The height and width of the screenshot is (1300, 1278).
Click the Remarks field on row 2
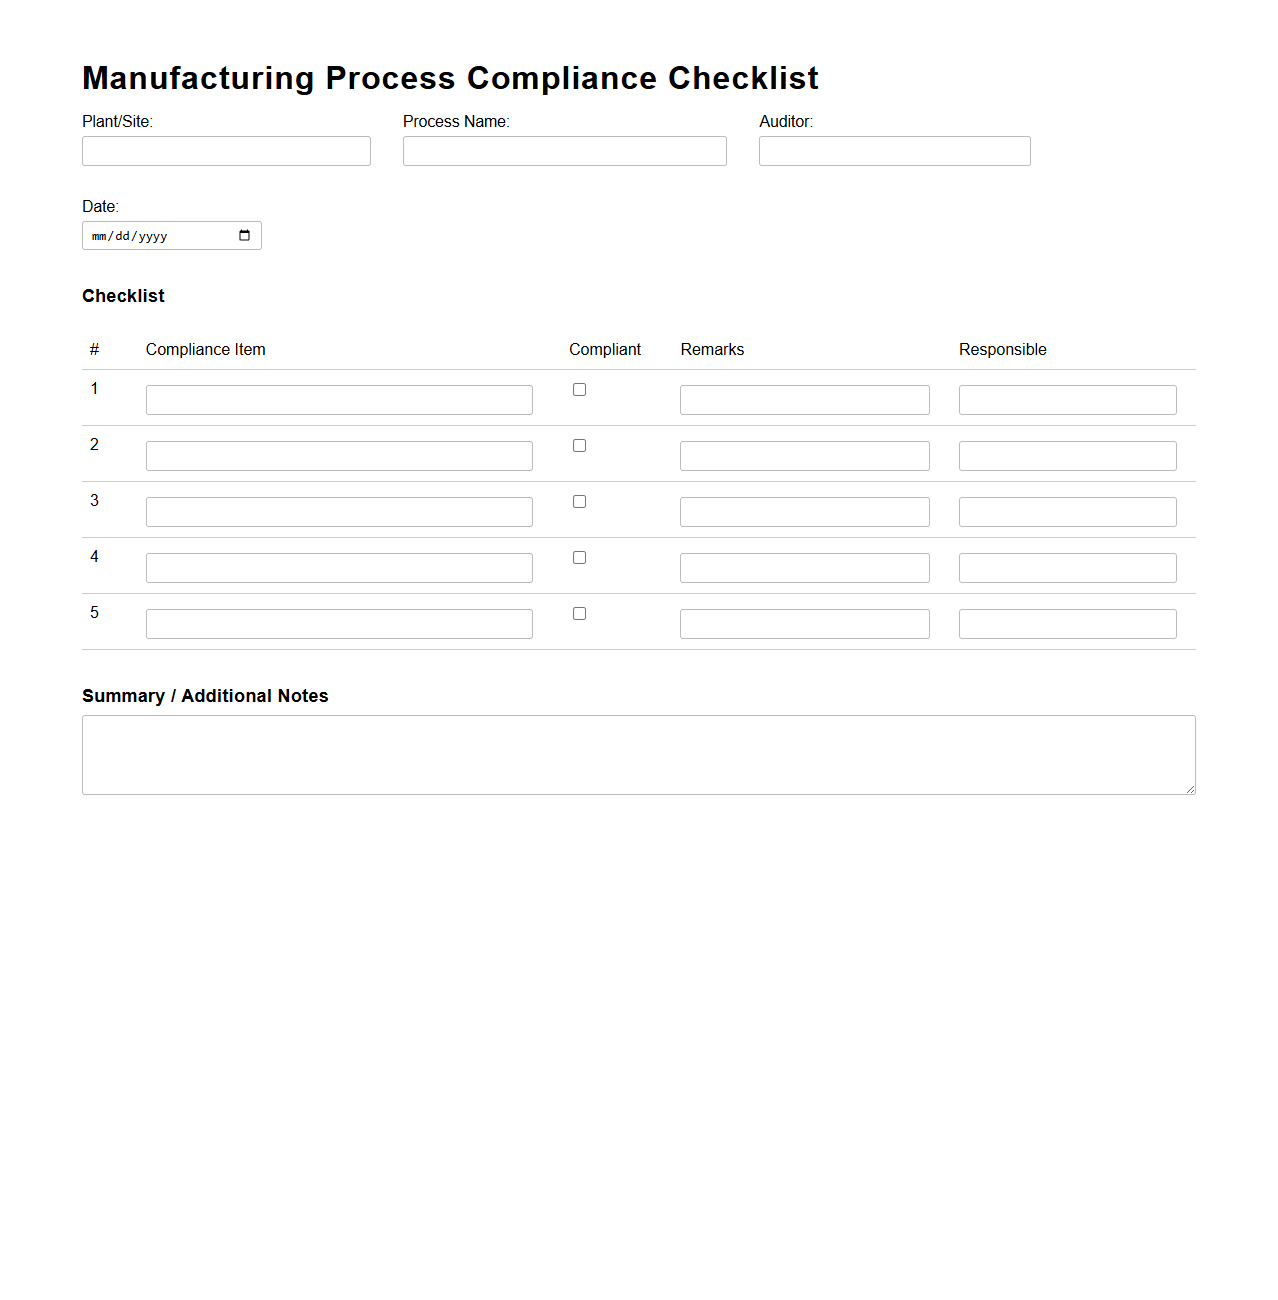click(x=804, y=455)
